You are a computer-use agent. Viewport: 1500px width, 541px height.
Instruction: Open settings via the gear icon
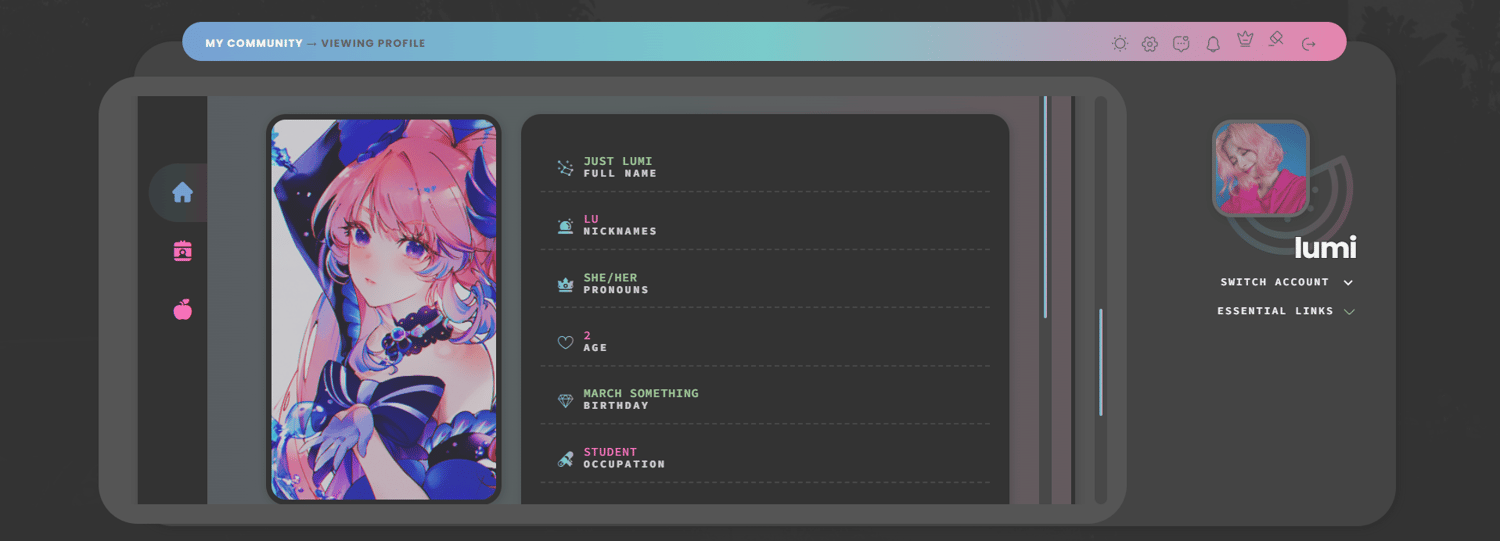point(1150,44)
